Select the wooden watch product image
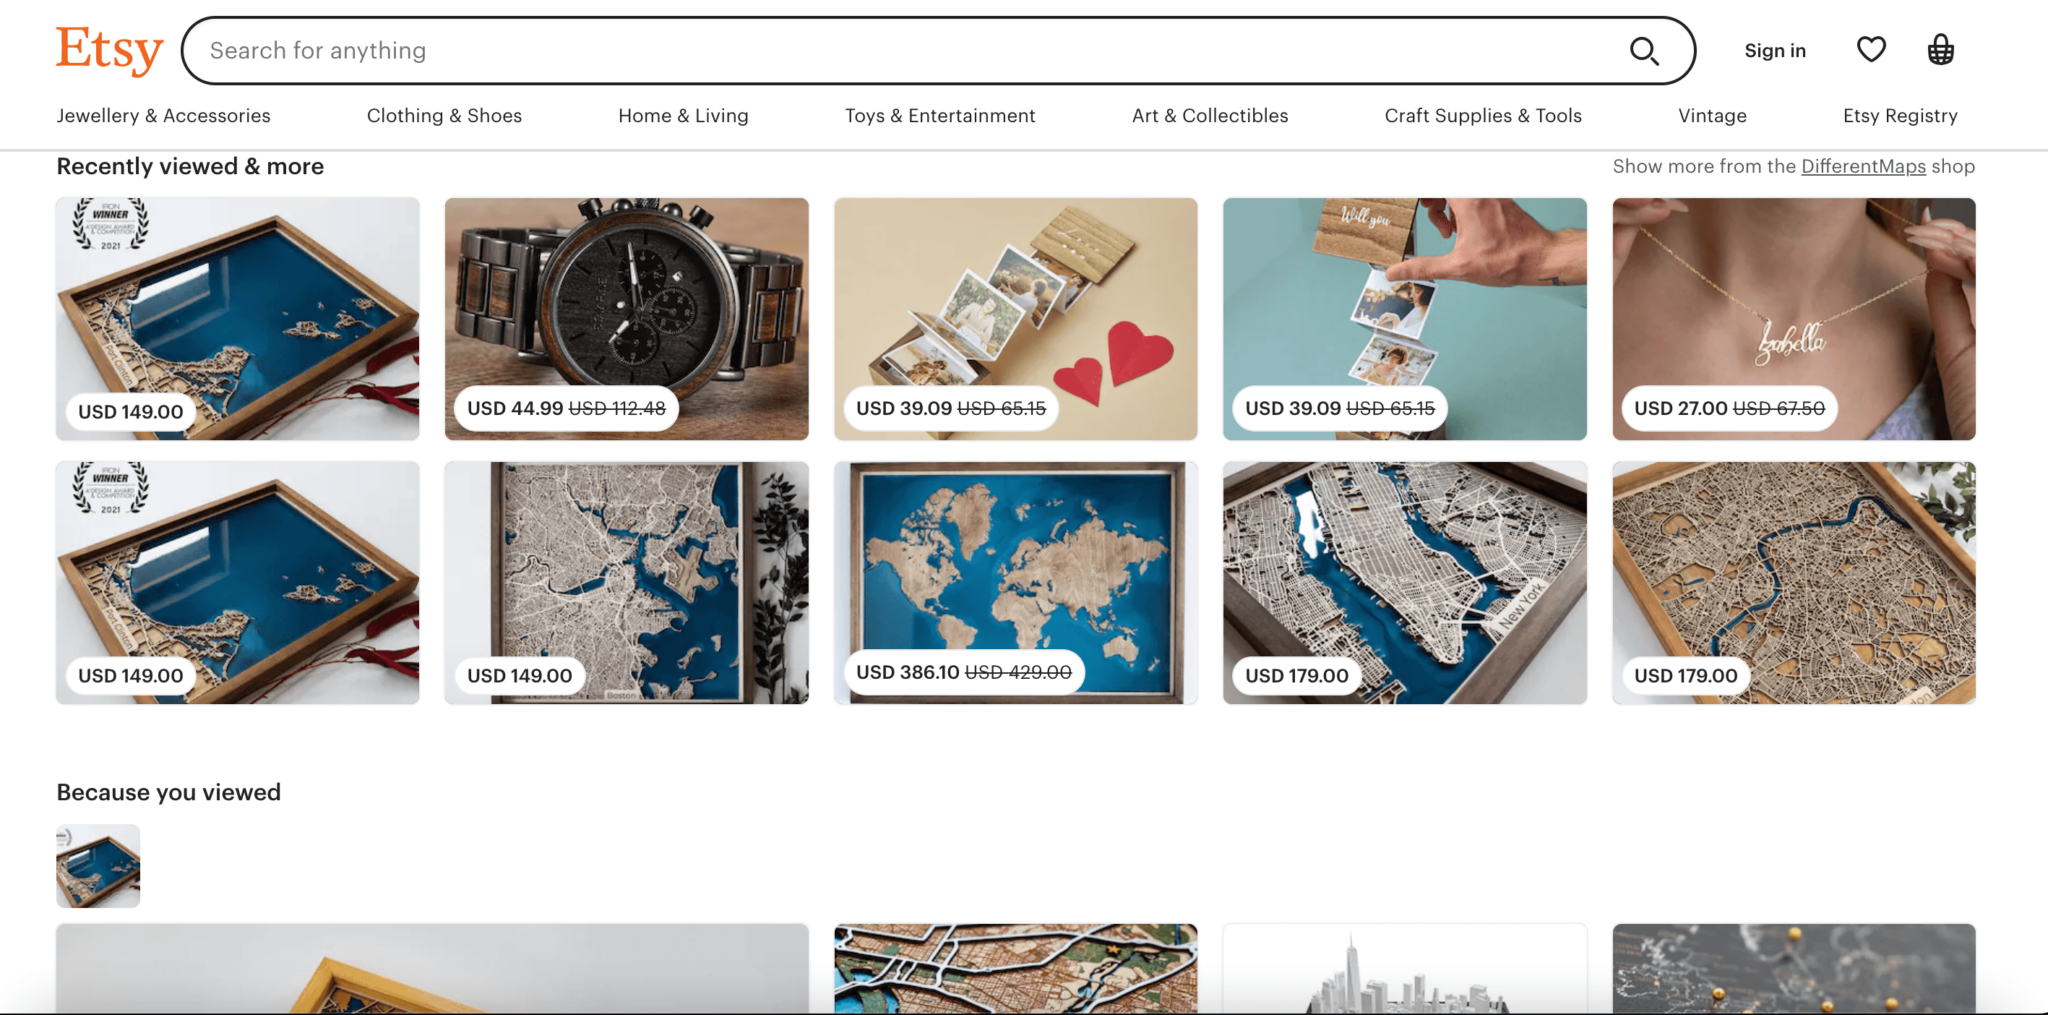The width and height of the screenshot is (2048, 1015). click(x=626, y=318)
